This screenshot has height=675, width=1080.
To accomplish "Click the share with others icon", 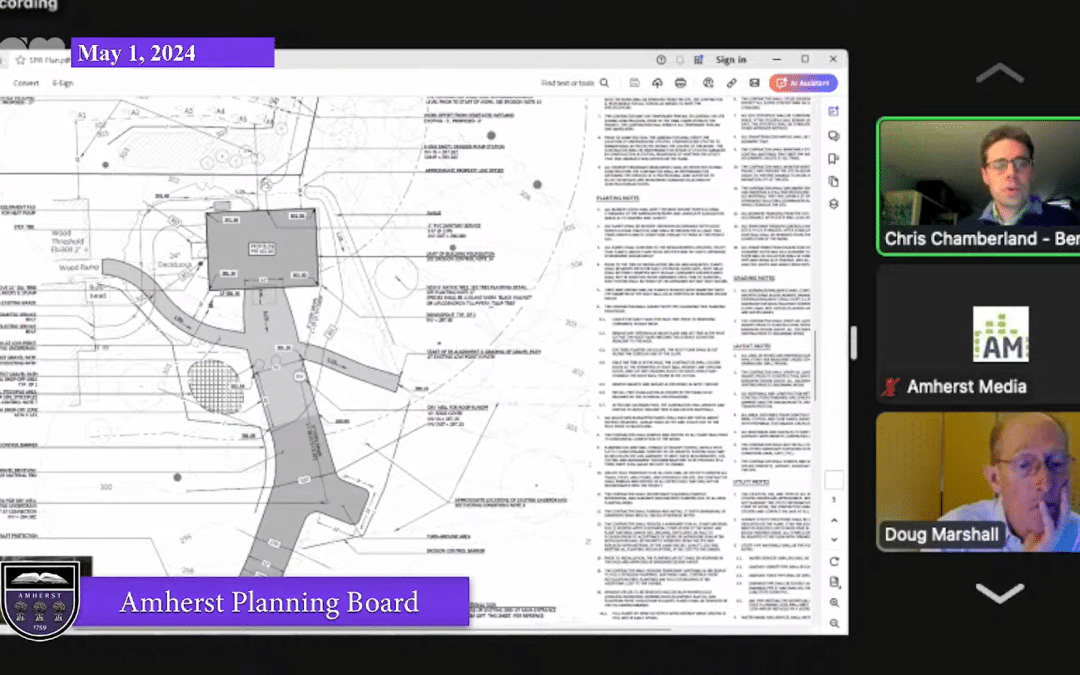I will pyautogui.click(x=708, y=83).
